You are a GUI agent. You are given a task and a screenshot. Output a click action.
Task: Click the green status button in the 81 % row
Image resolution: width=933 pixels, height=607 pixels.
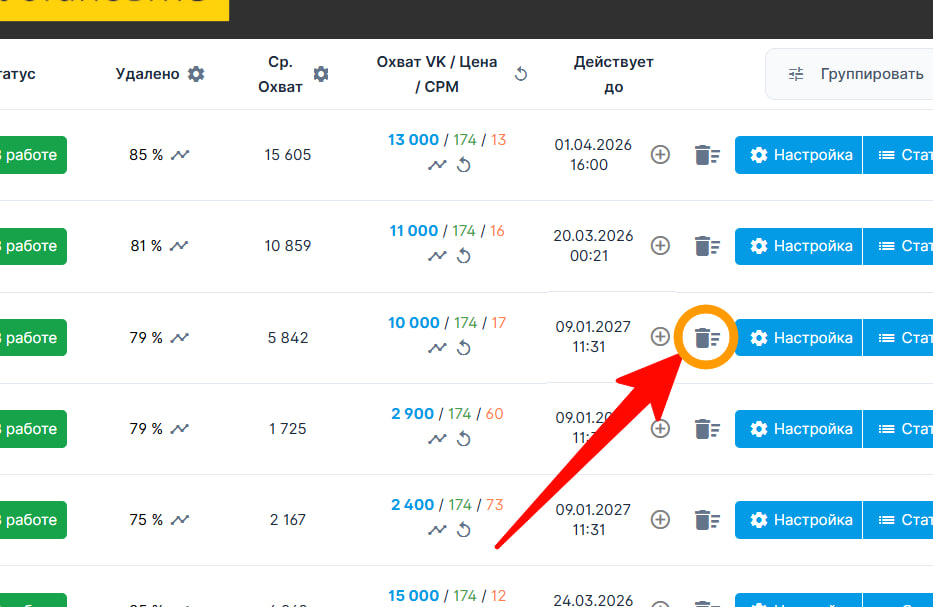32,246
